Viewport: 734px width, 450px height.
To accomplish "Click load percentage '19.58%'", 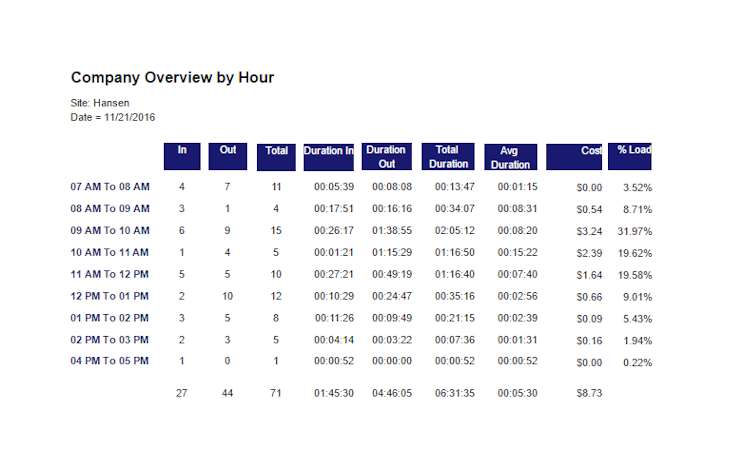I will (x=635, y=275).
